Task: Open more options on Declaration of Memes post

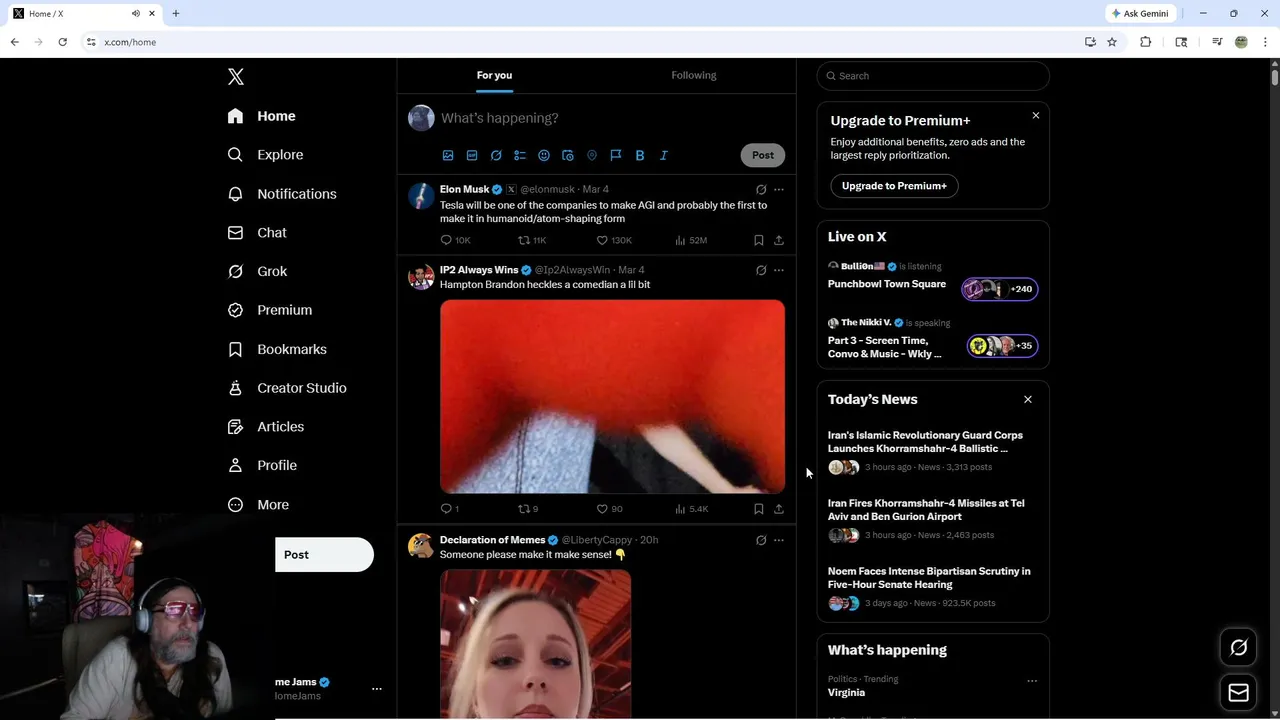Action: click(779, 540)
